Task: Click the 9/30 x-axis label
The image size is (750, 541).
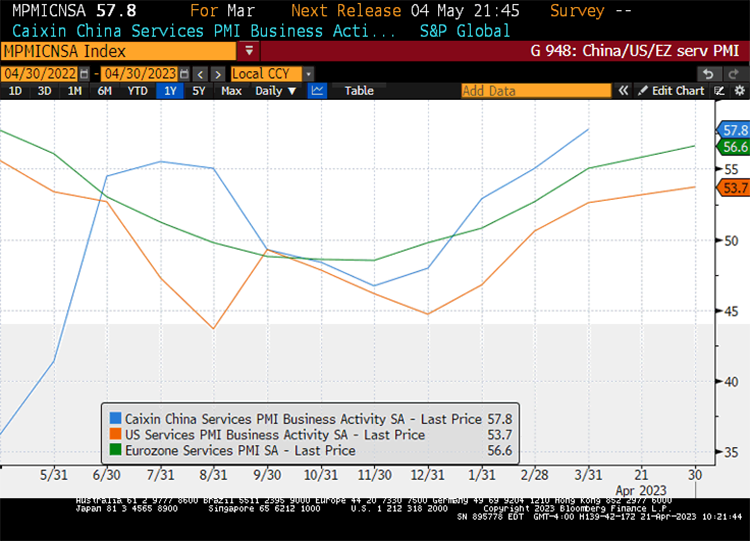Action: (x=267, y=475)
